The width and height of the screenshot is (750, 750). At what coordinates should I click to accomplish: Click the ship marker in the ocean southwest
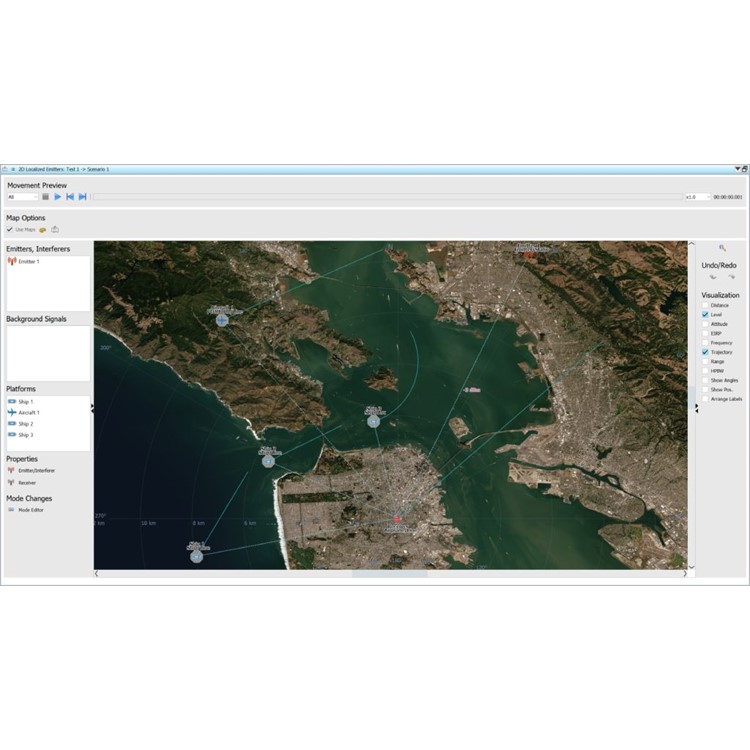pyautogui.click(x=197, y=556)
